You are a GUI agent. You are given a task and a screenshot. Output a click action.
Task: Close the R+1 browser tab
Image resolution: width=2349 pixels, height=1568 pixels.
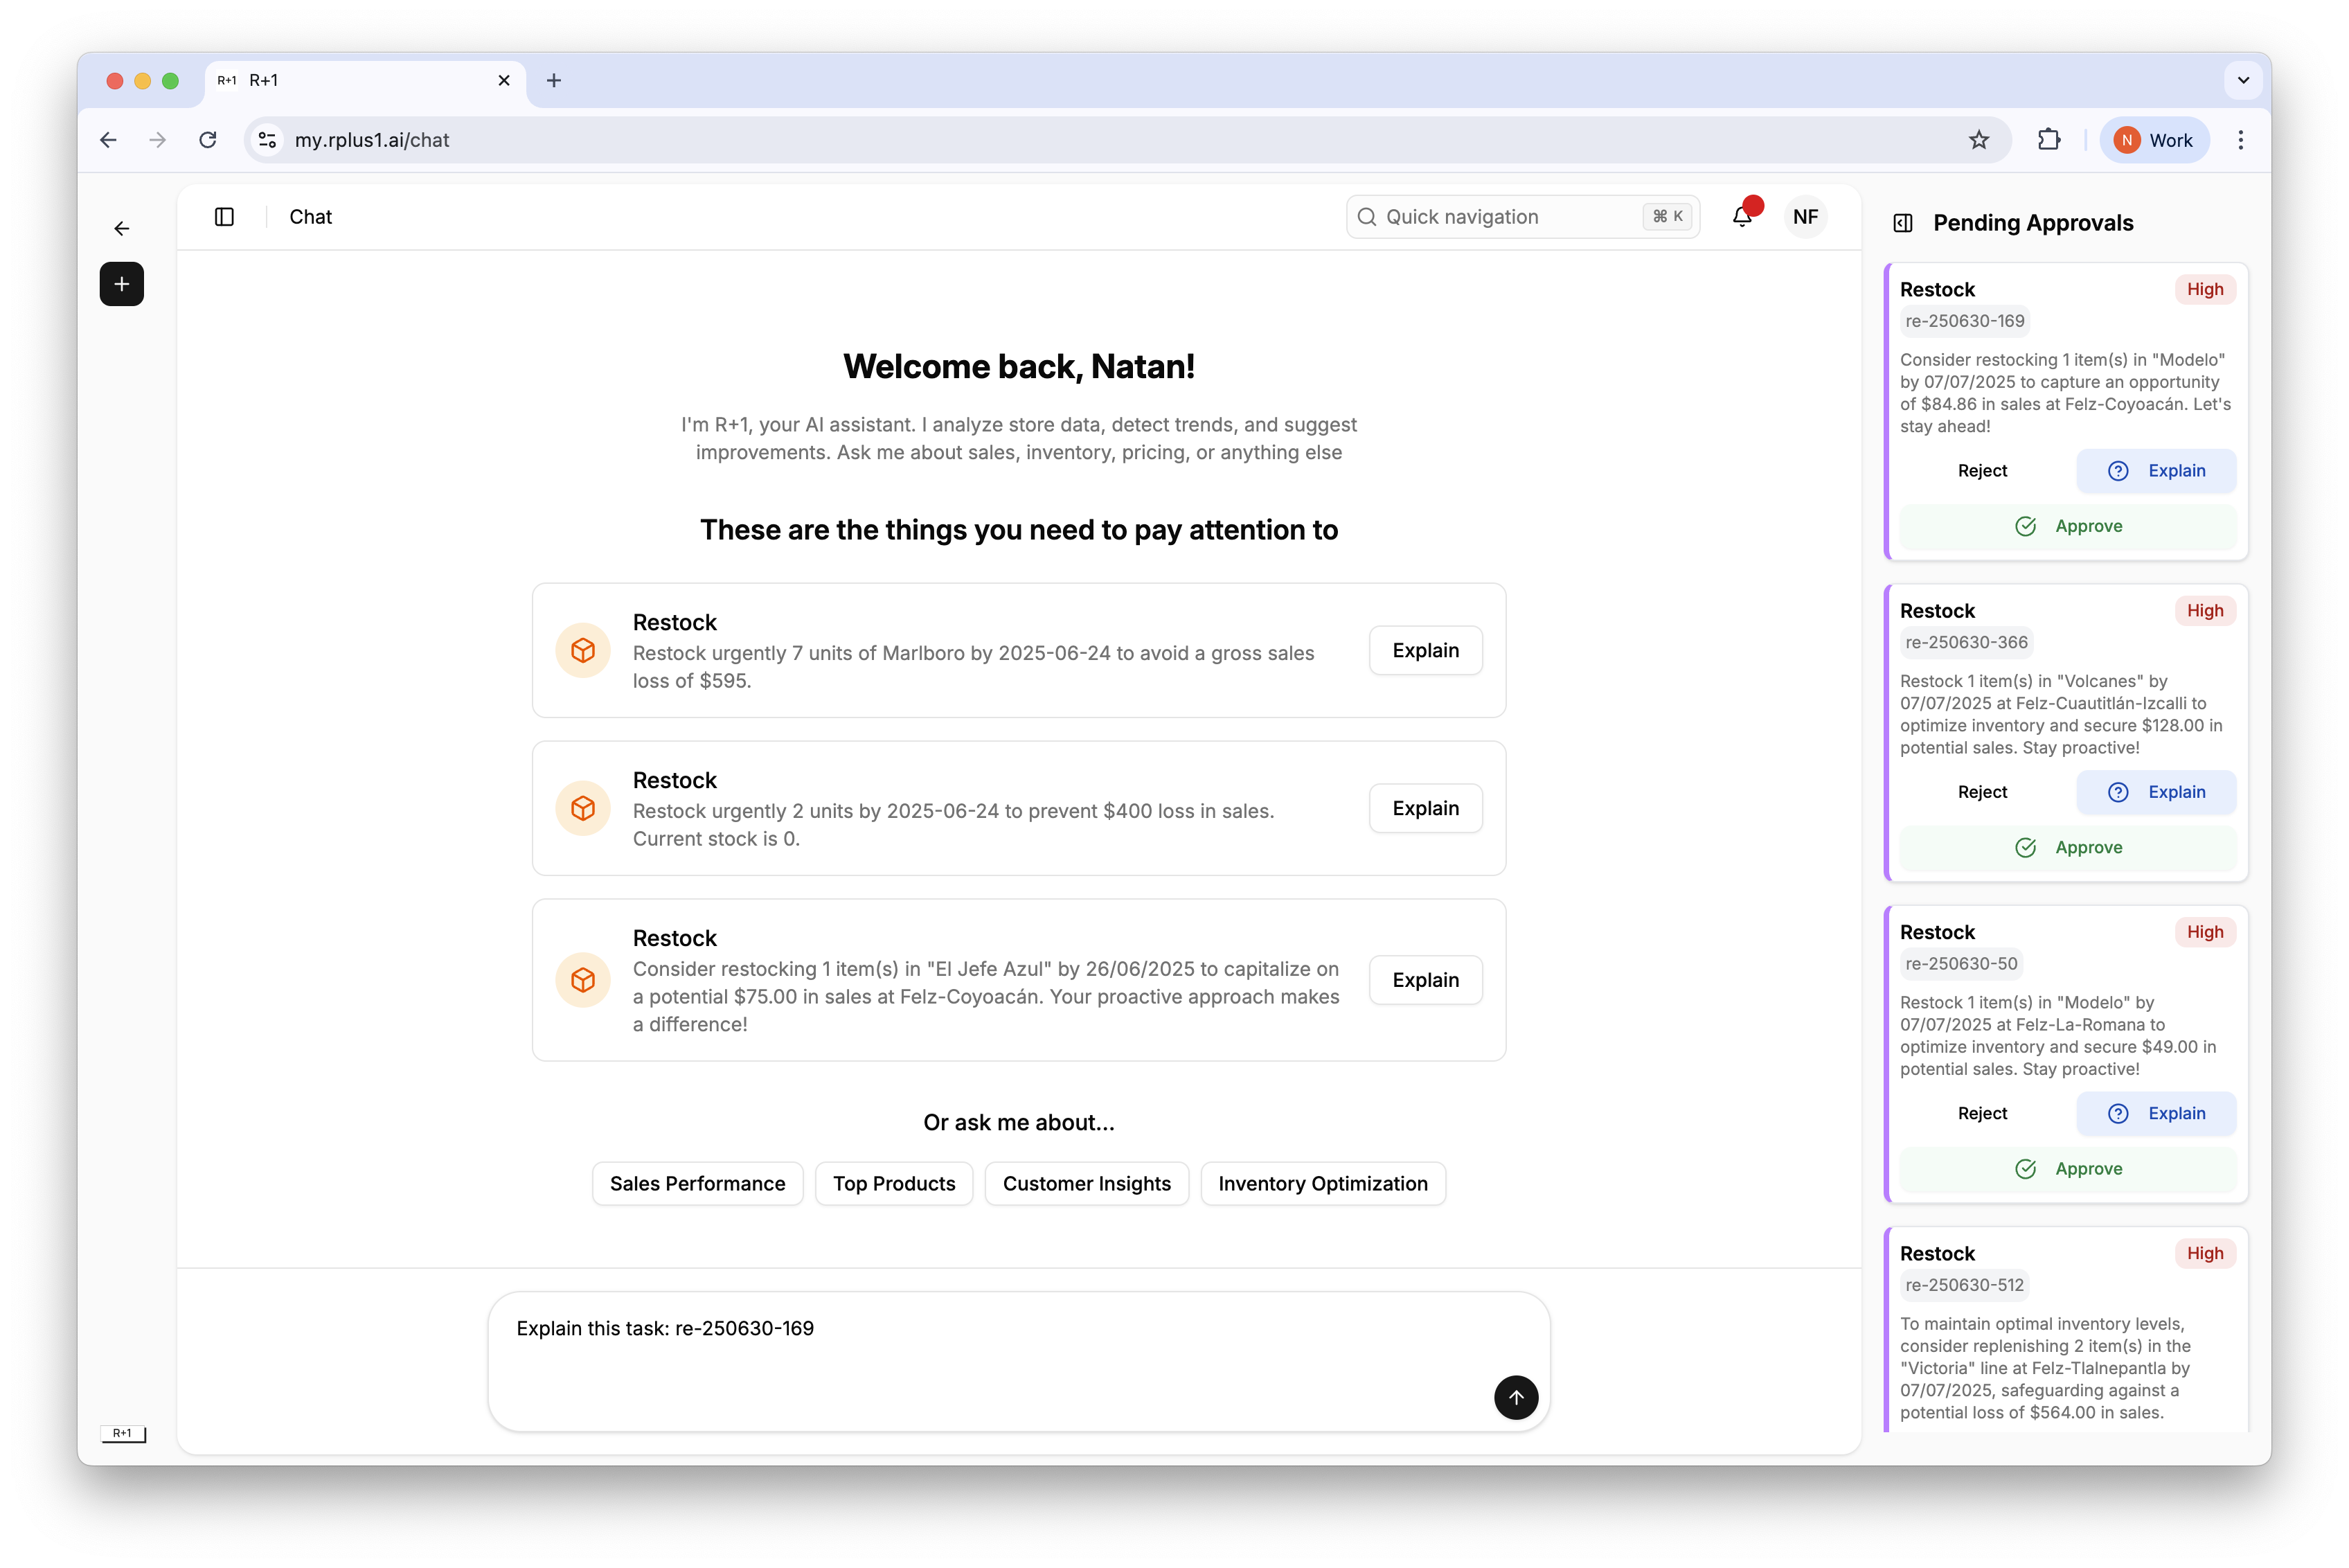504,80
